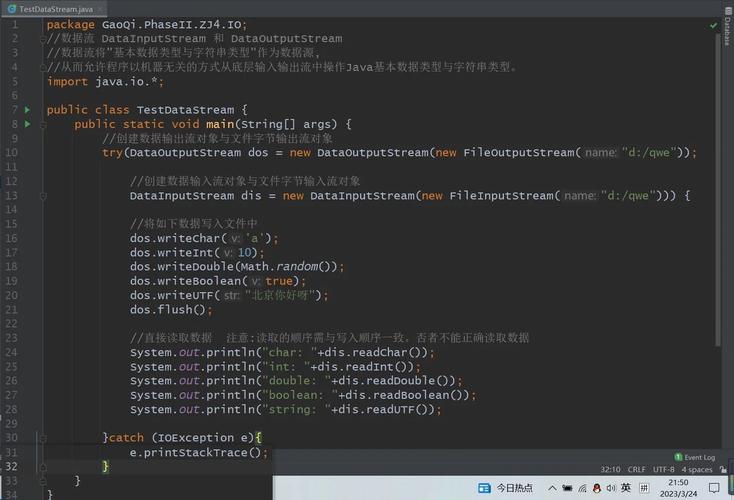
Task: Click the dos.writeUTF "北京你好呀" line
Action: 229,295
